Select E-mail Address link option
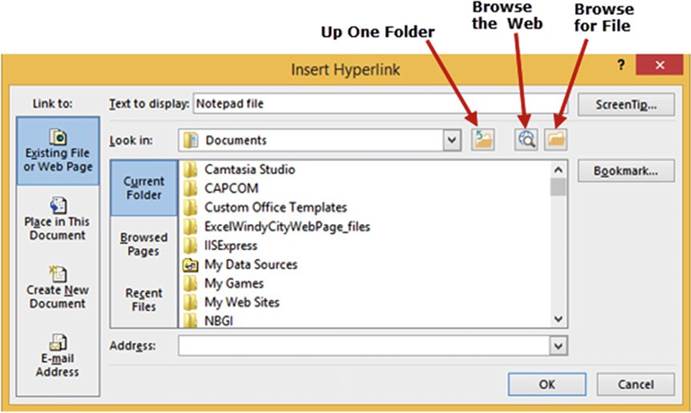This screenshot has width=691, height=413. coord(58,356)
